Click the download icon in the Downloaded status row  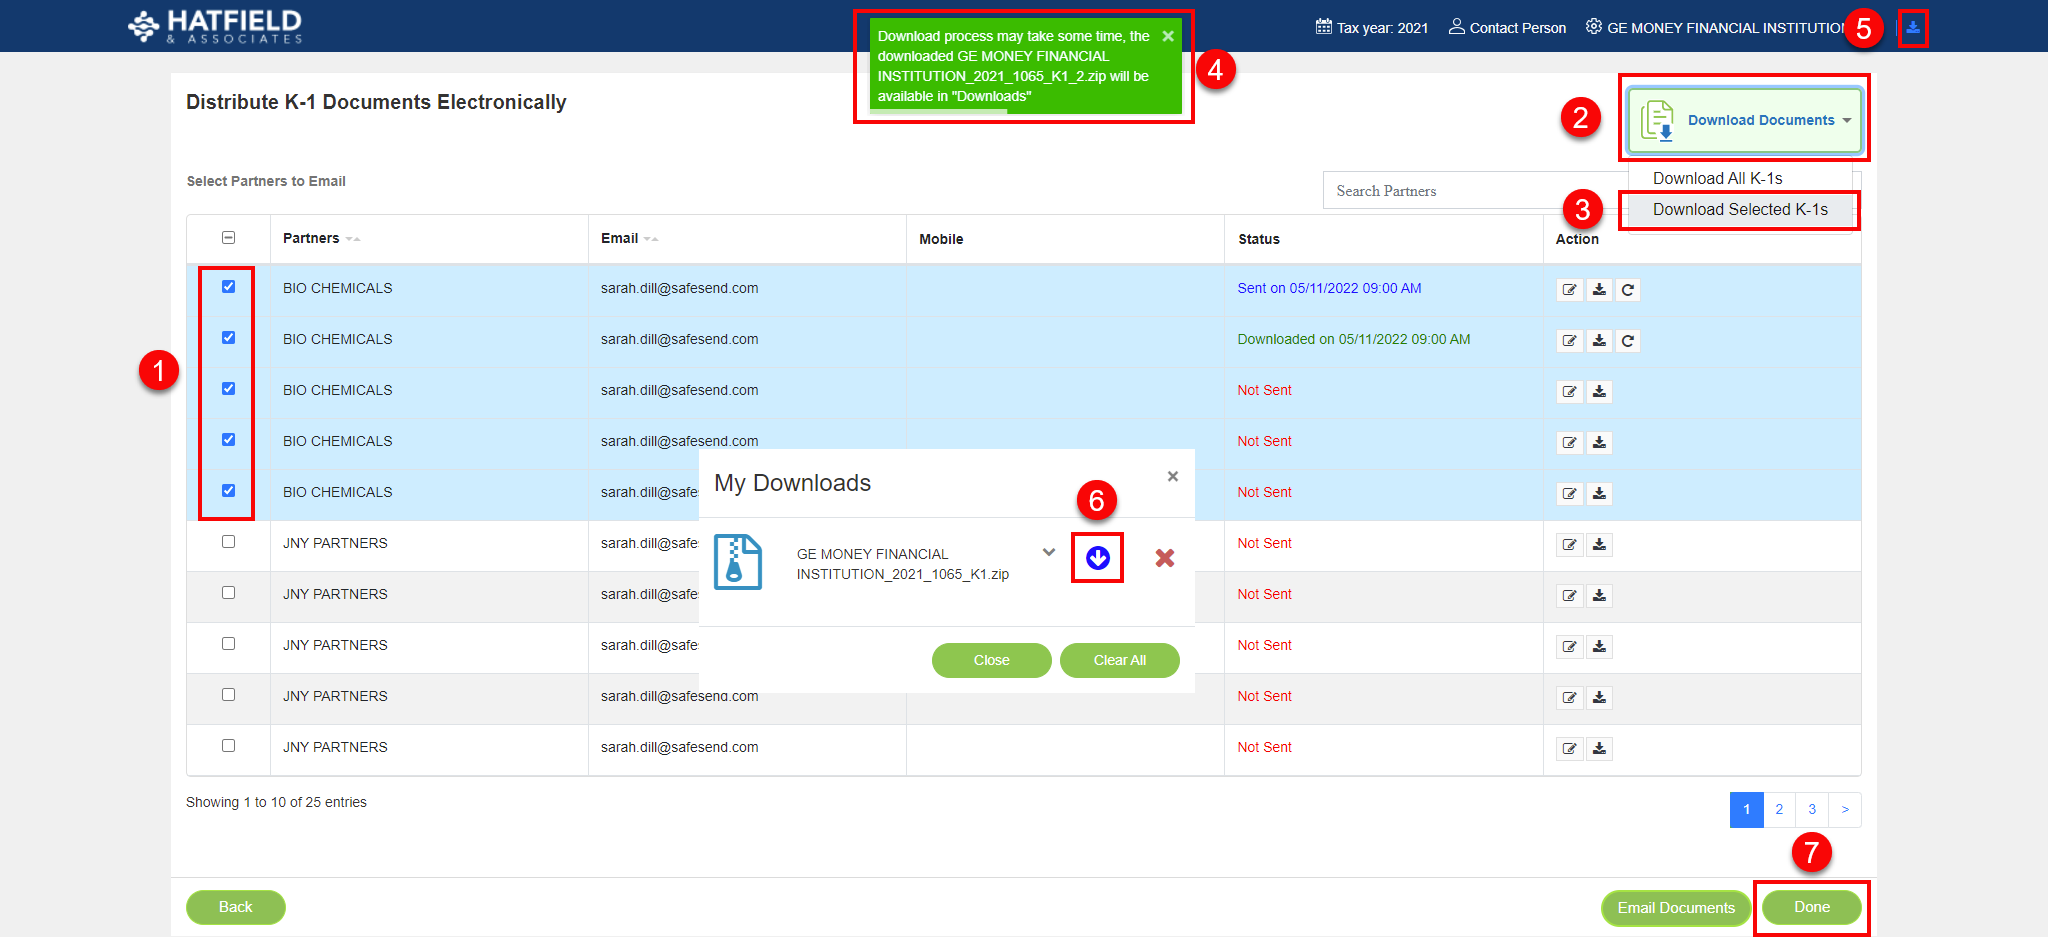click(x=1598, y=340)
